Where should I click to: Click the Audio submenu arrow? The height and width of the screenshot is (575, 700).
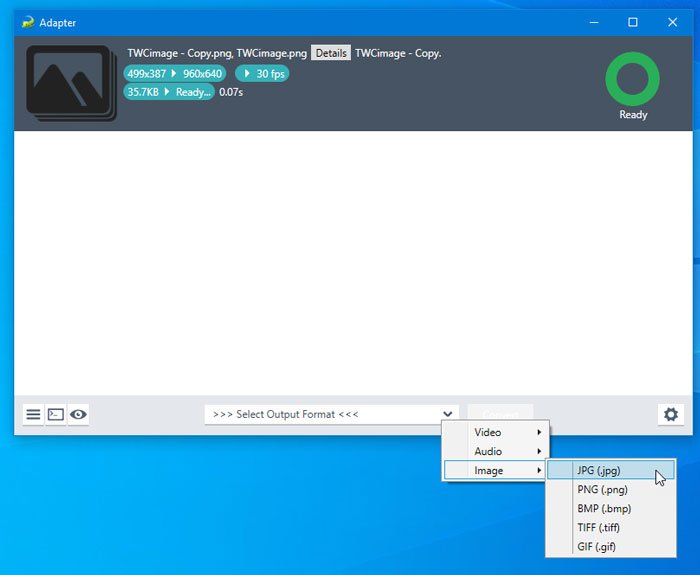tap(539, 451)
